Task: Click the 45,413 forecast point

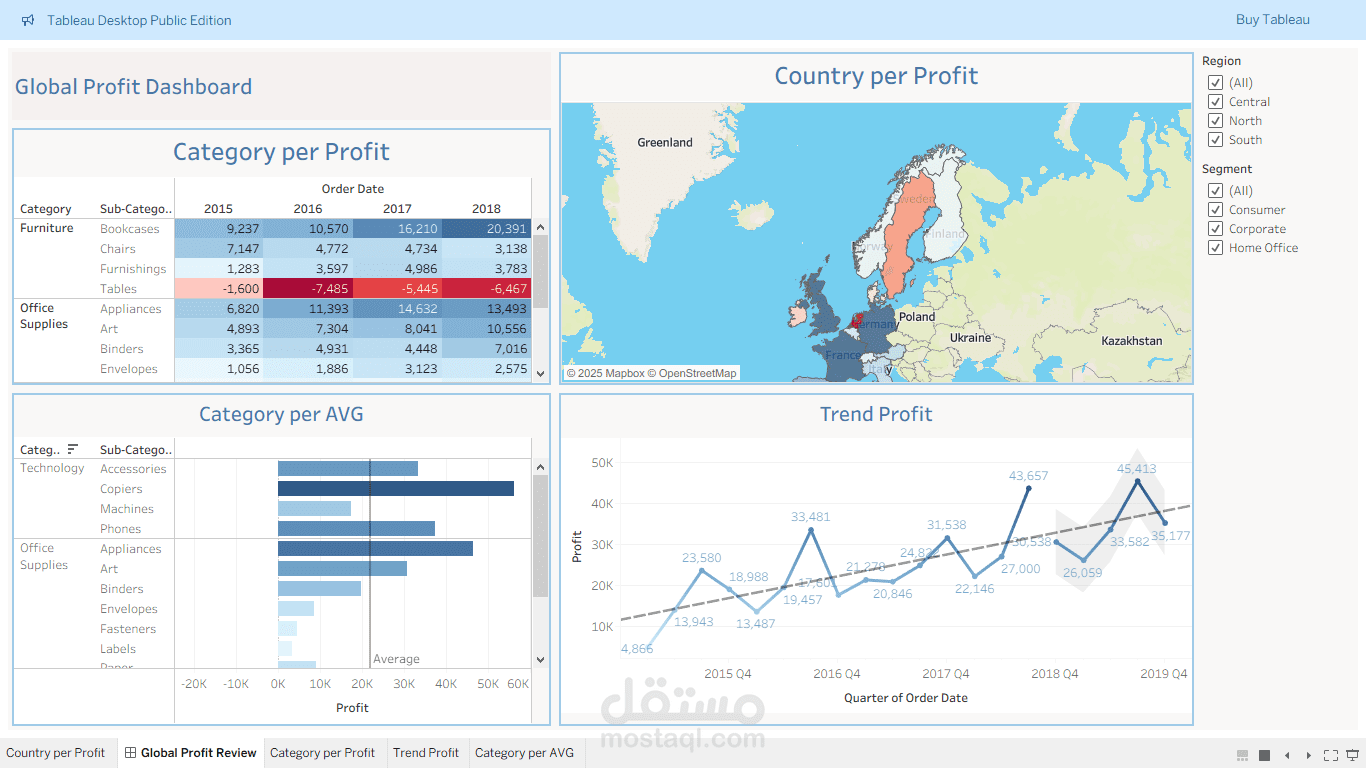Action: click(1138, 481)
